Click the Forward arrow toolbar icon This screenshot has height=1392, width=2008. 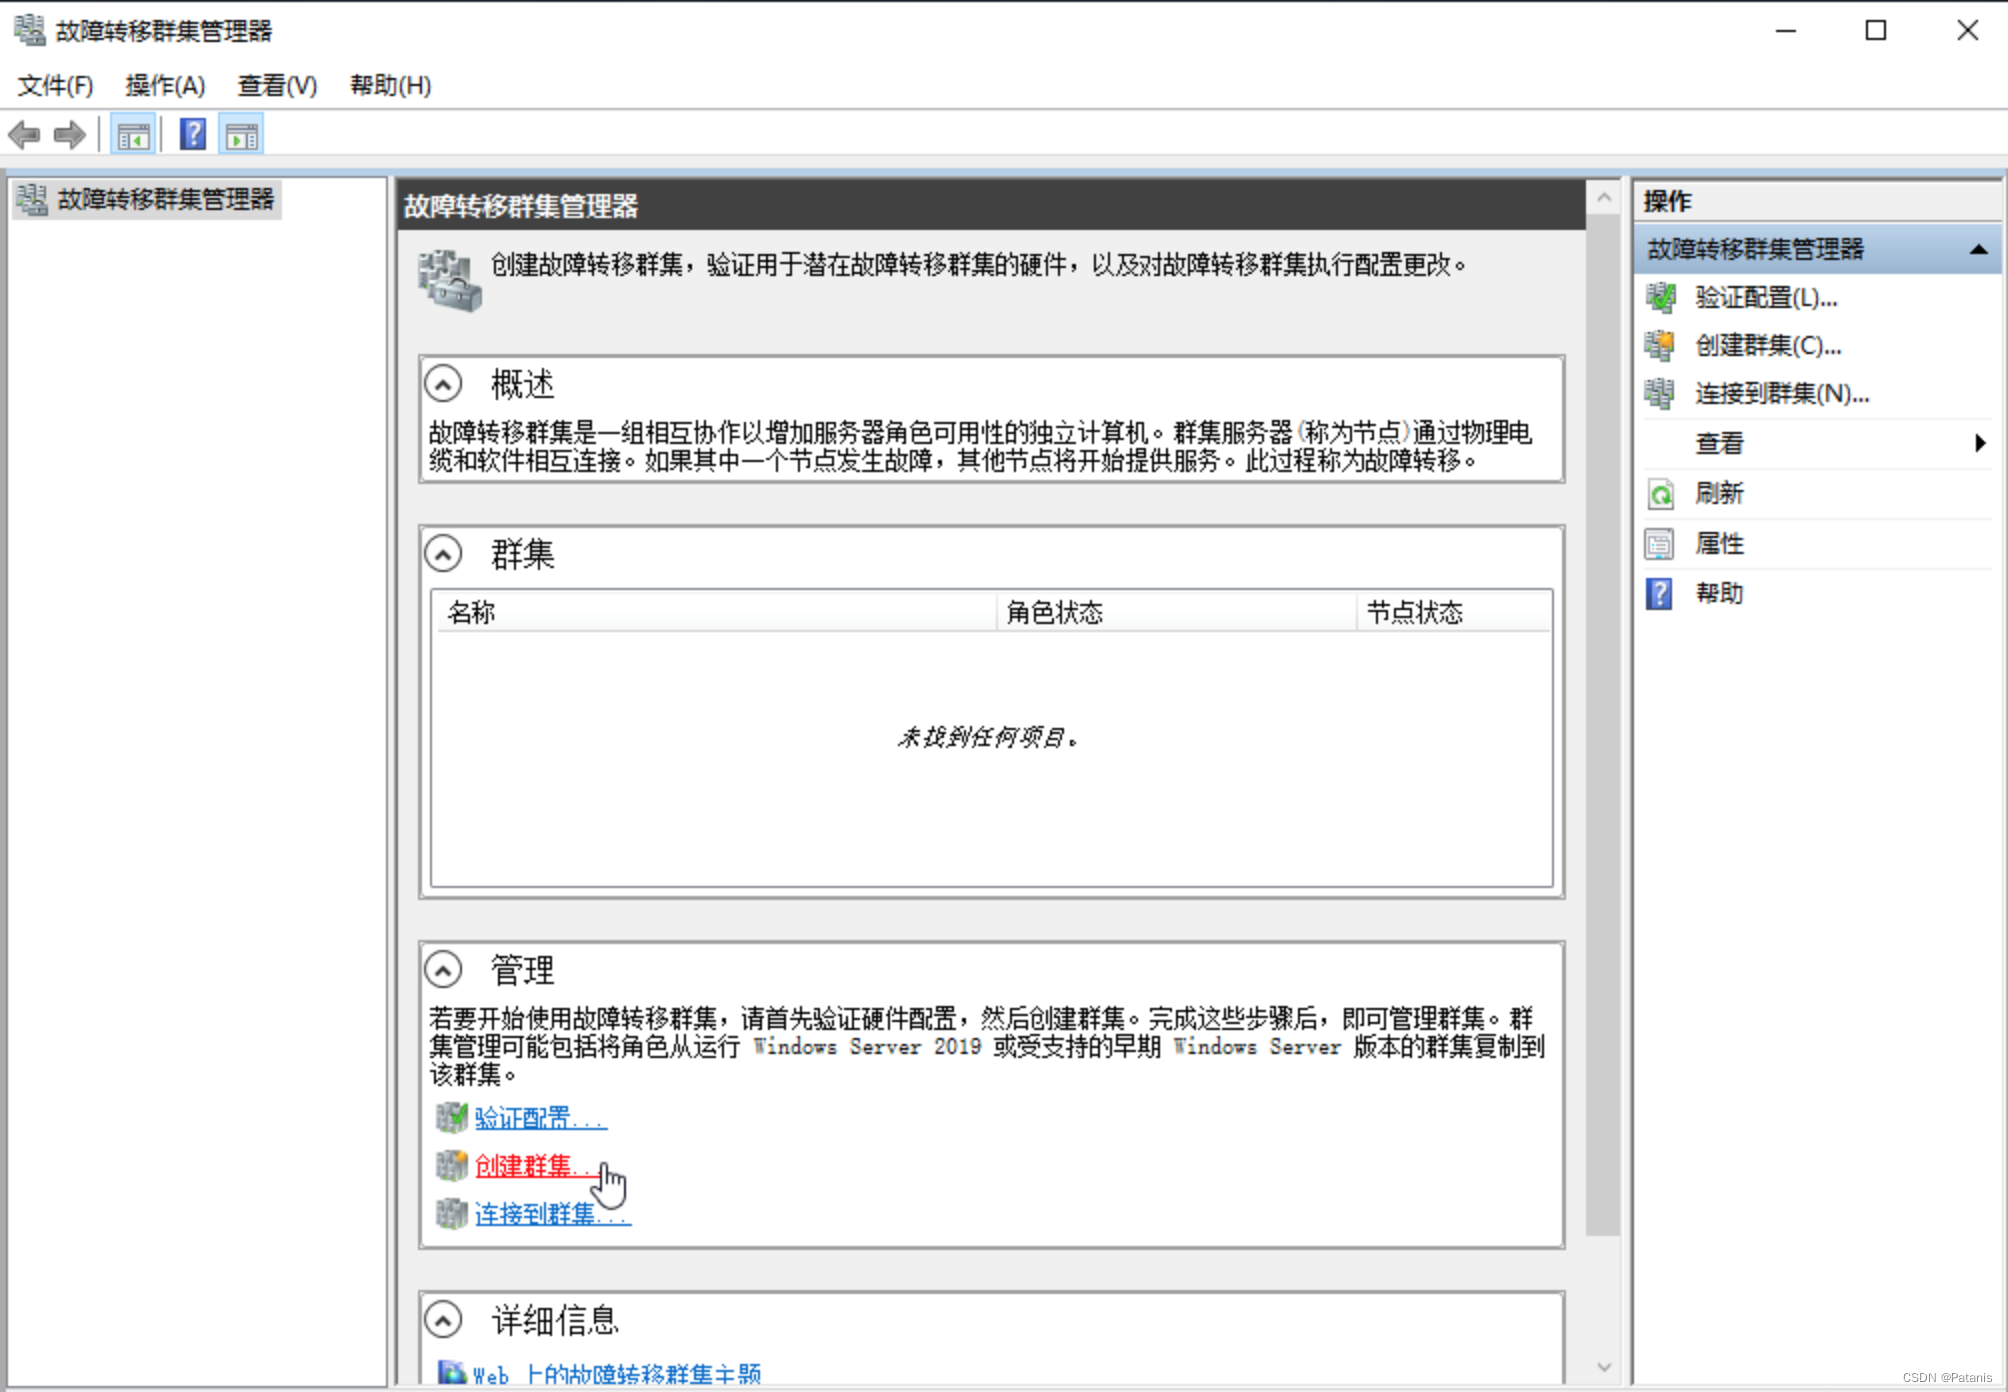coord(70,134)
